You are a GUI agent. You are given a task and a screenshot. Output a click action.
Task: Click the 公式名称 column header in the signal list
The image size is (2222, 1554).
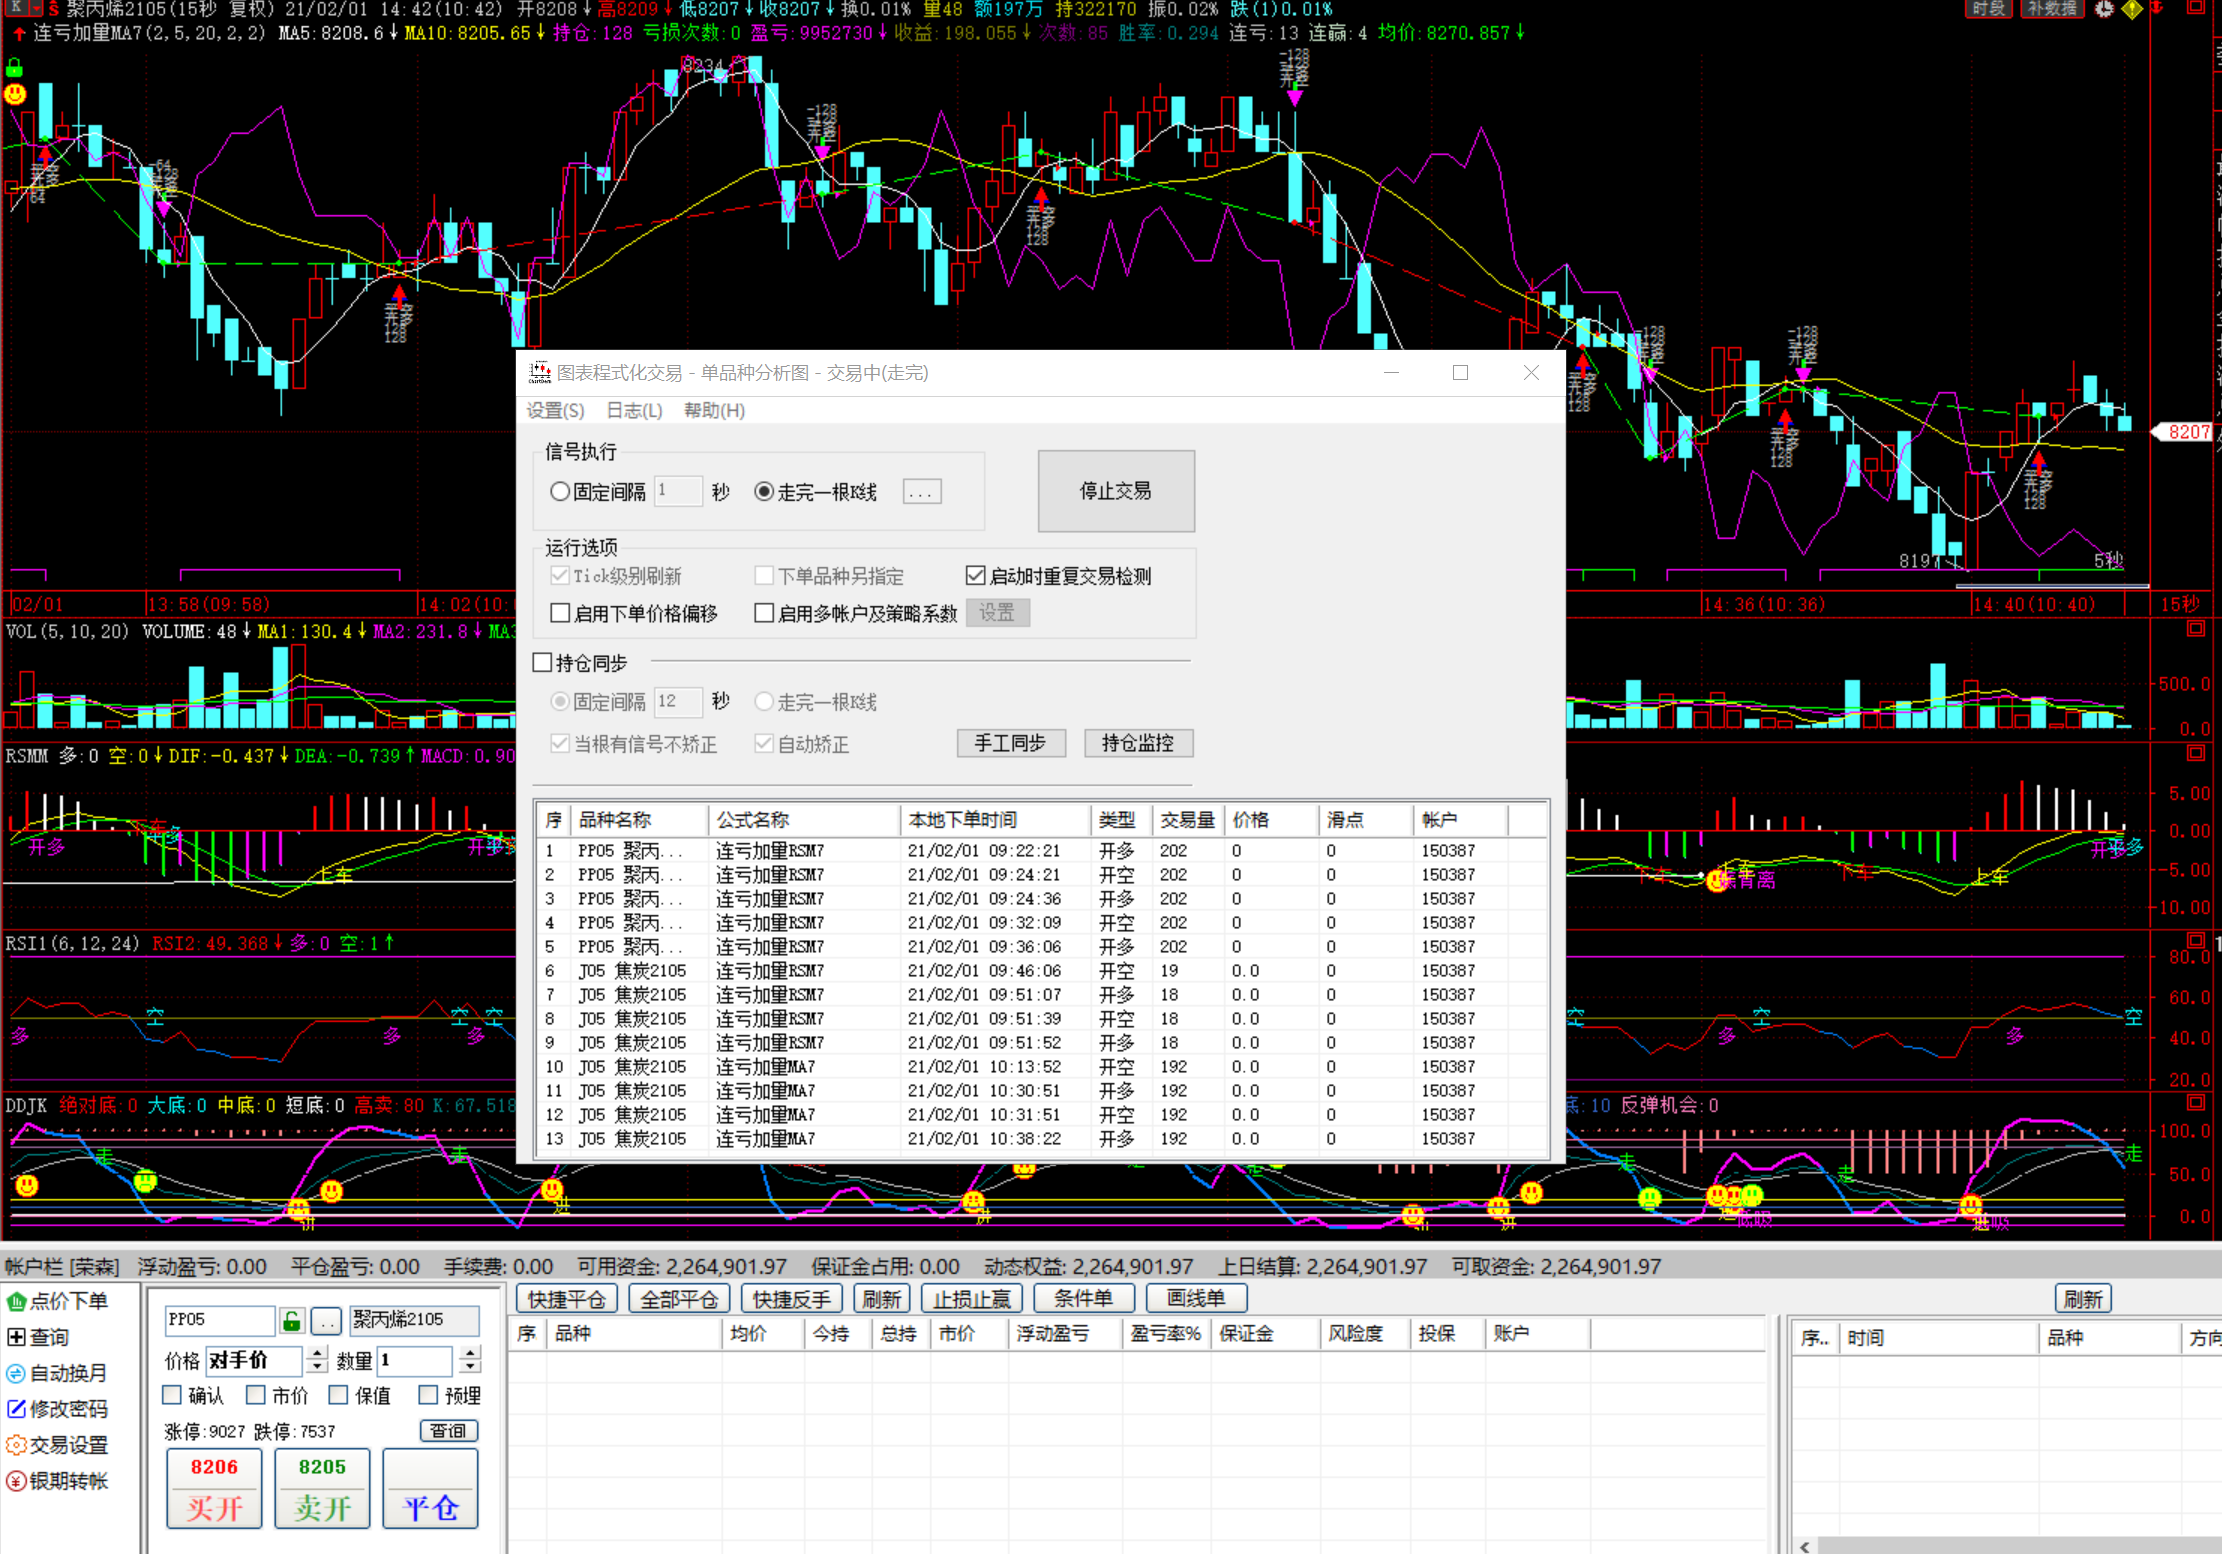point(804,820)
